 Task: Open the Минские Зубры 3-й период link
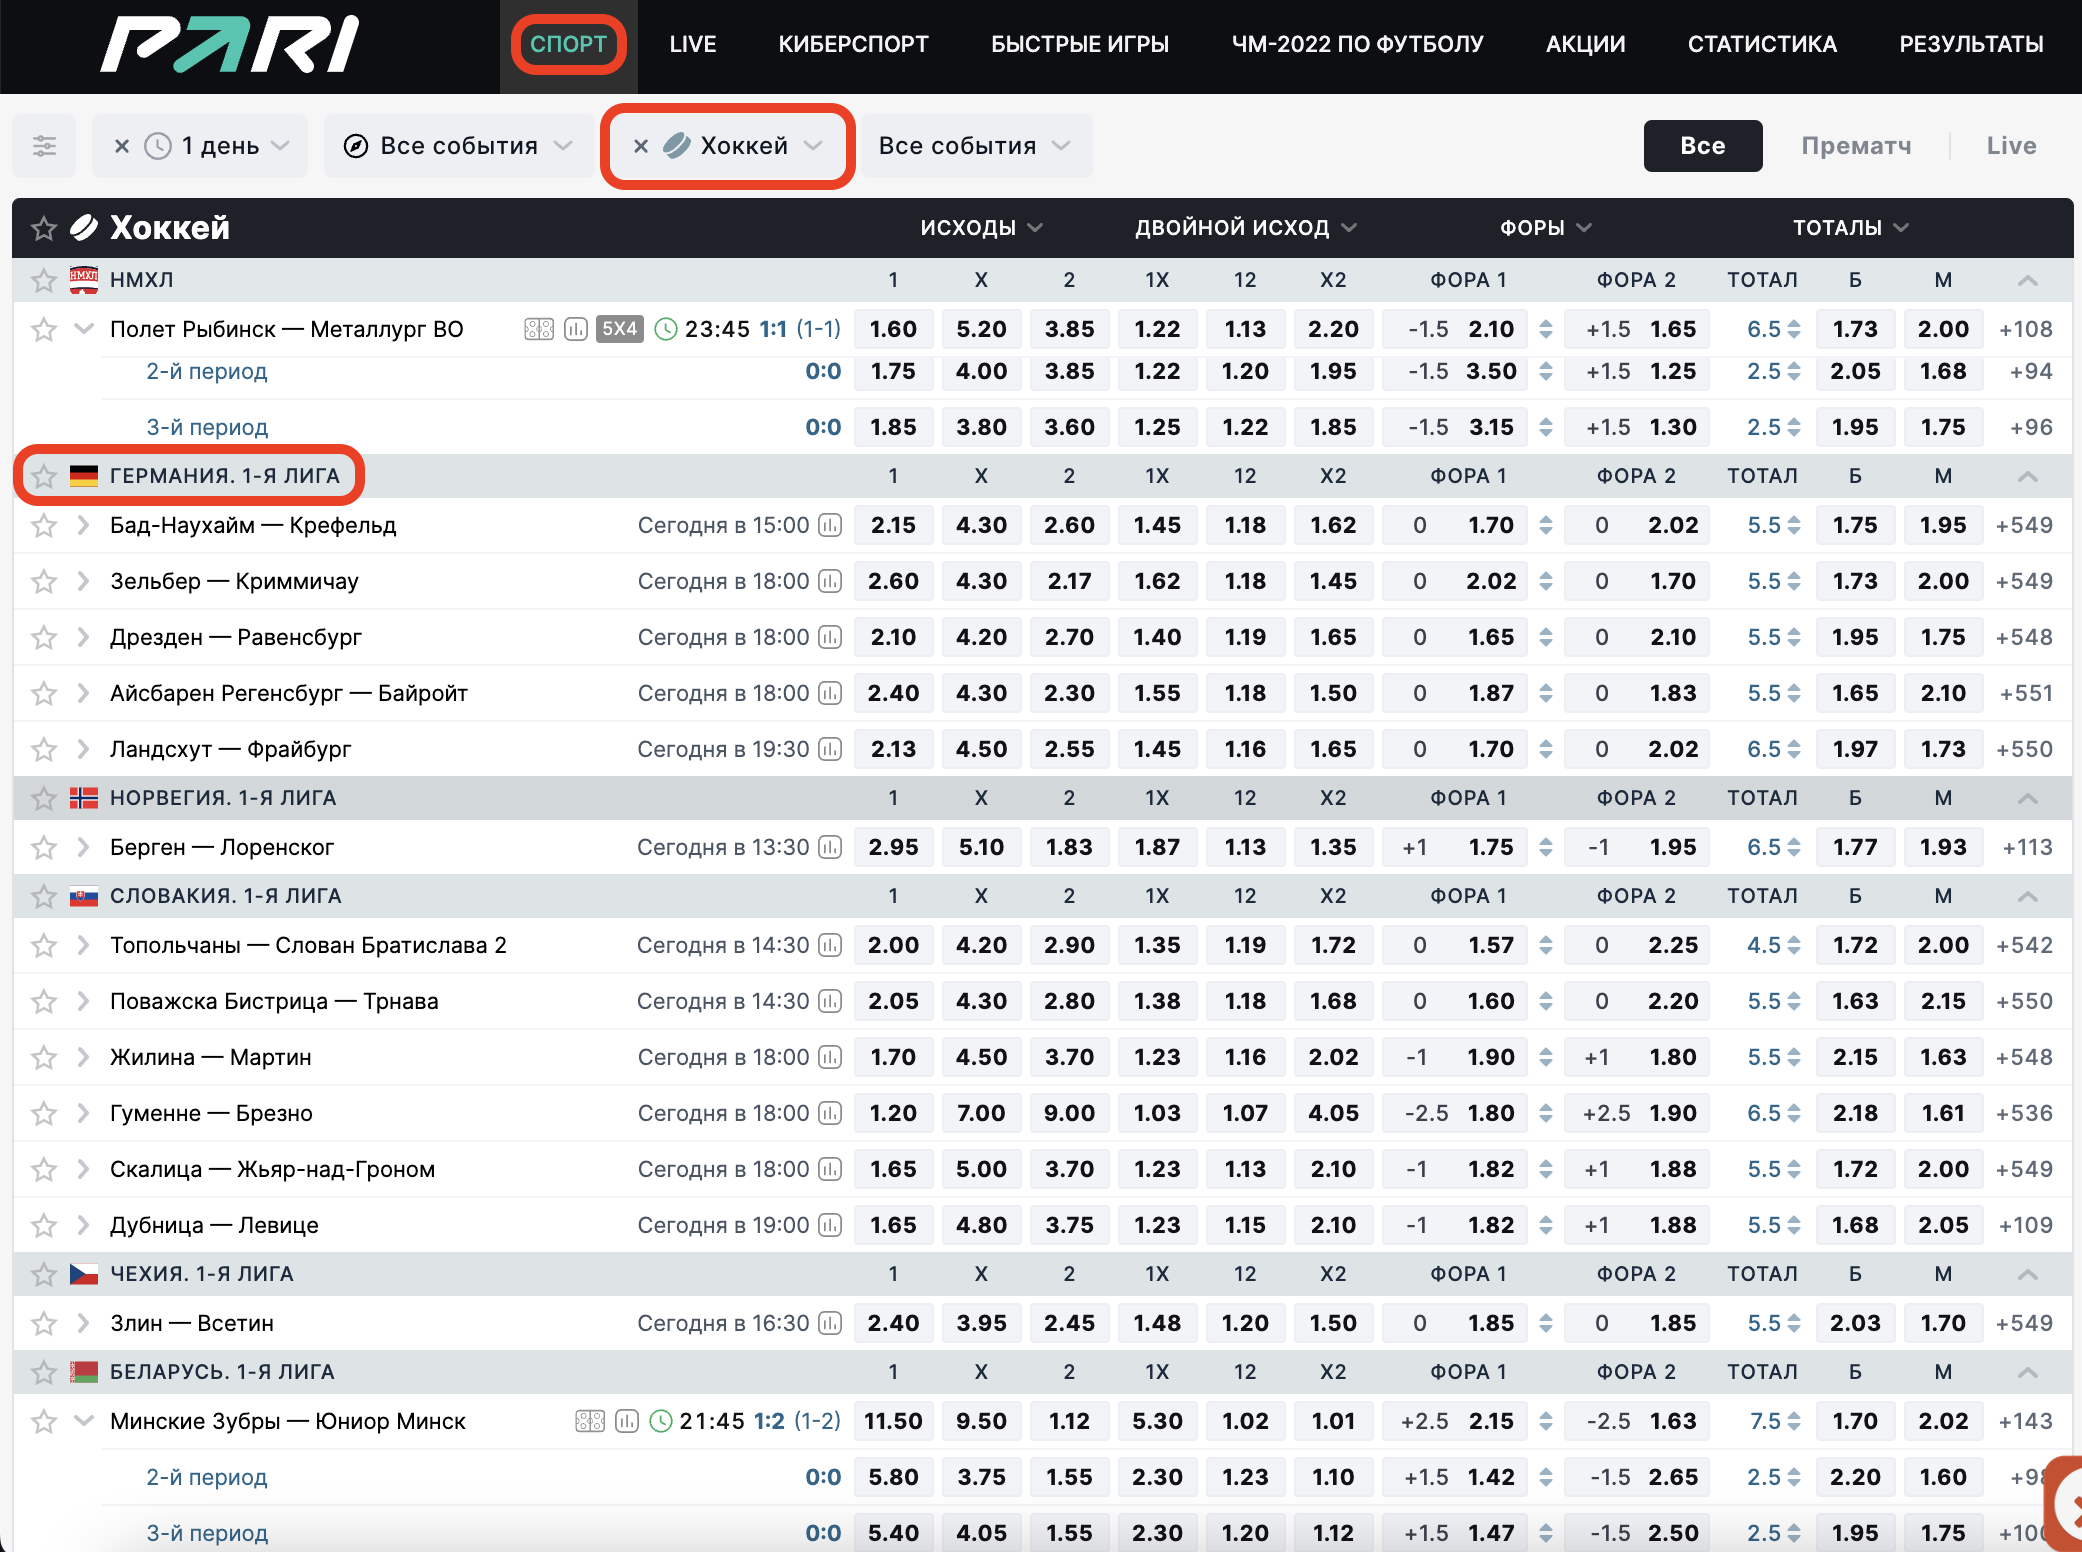click(207, 1533)
